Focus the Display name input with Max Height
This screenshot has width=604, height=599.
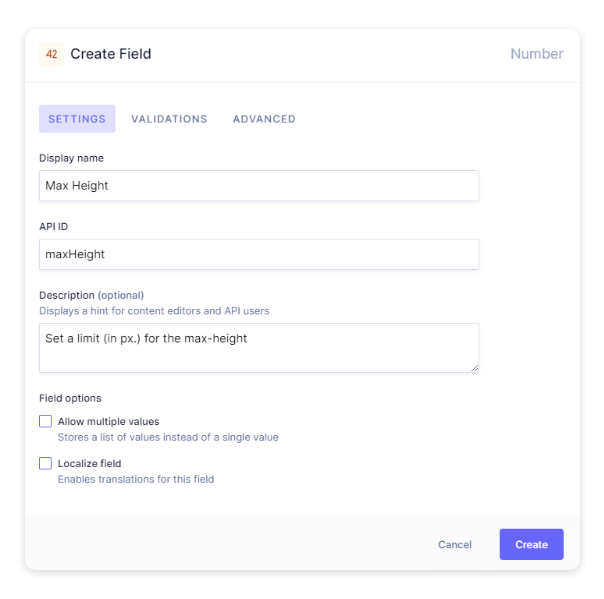coord(258,185)
